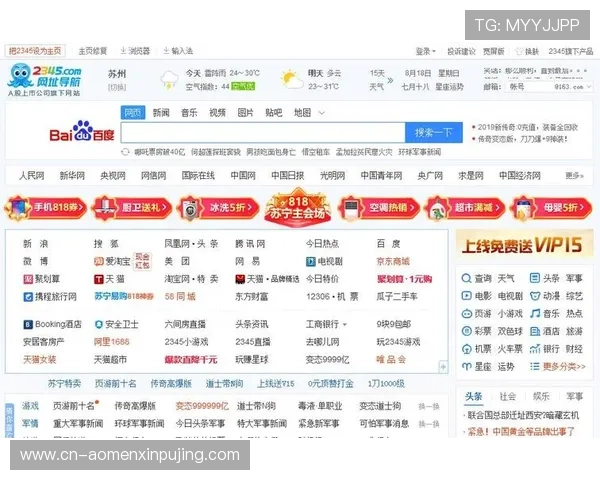The image size is (600, 480).
Task: Click the 空调热销 banner
Action: (378, 208)
